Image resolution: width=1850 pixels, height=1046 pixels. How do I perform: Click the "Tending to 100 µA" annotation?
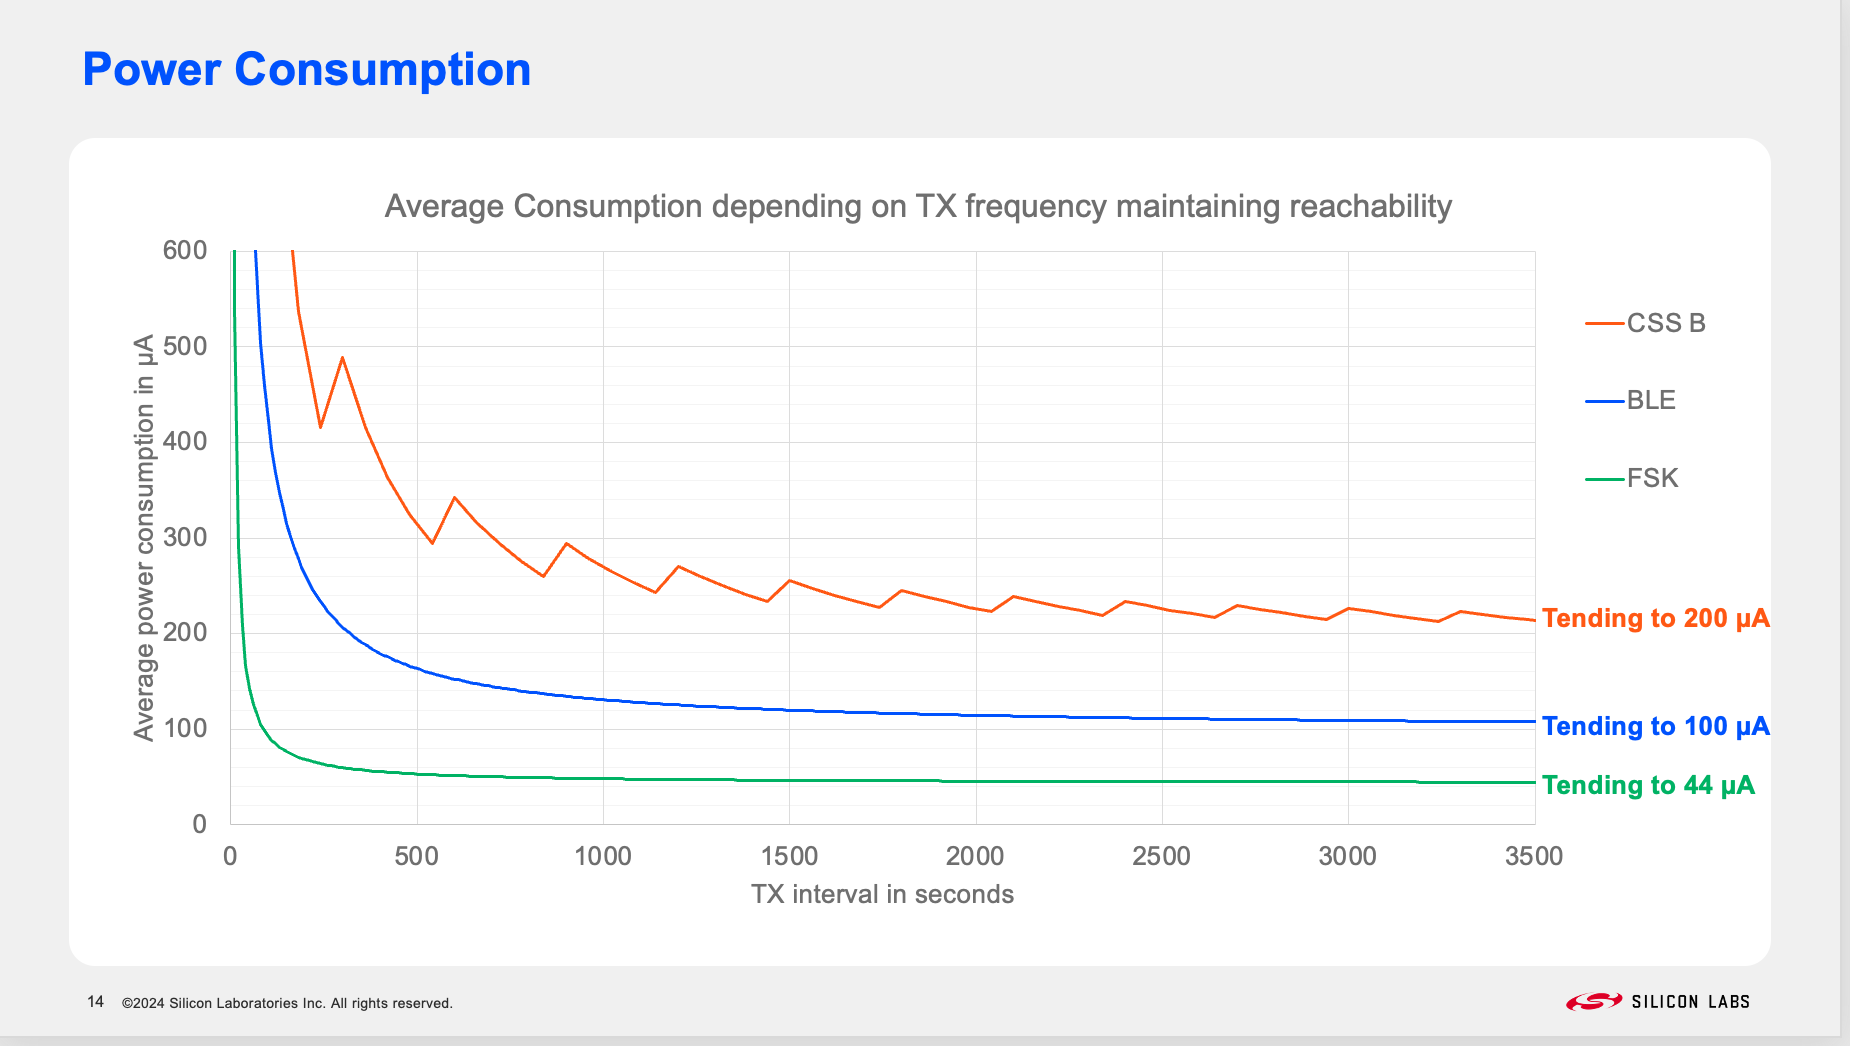[x=1655, y=727]
